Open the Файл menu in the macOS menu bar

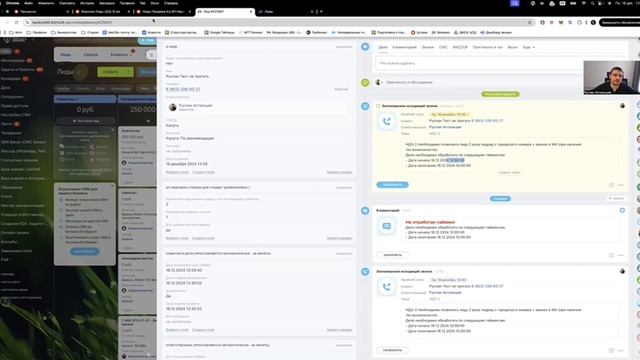tap(29, 3)
